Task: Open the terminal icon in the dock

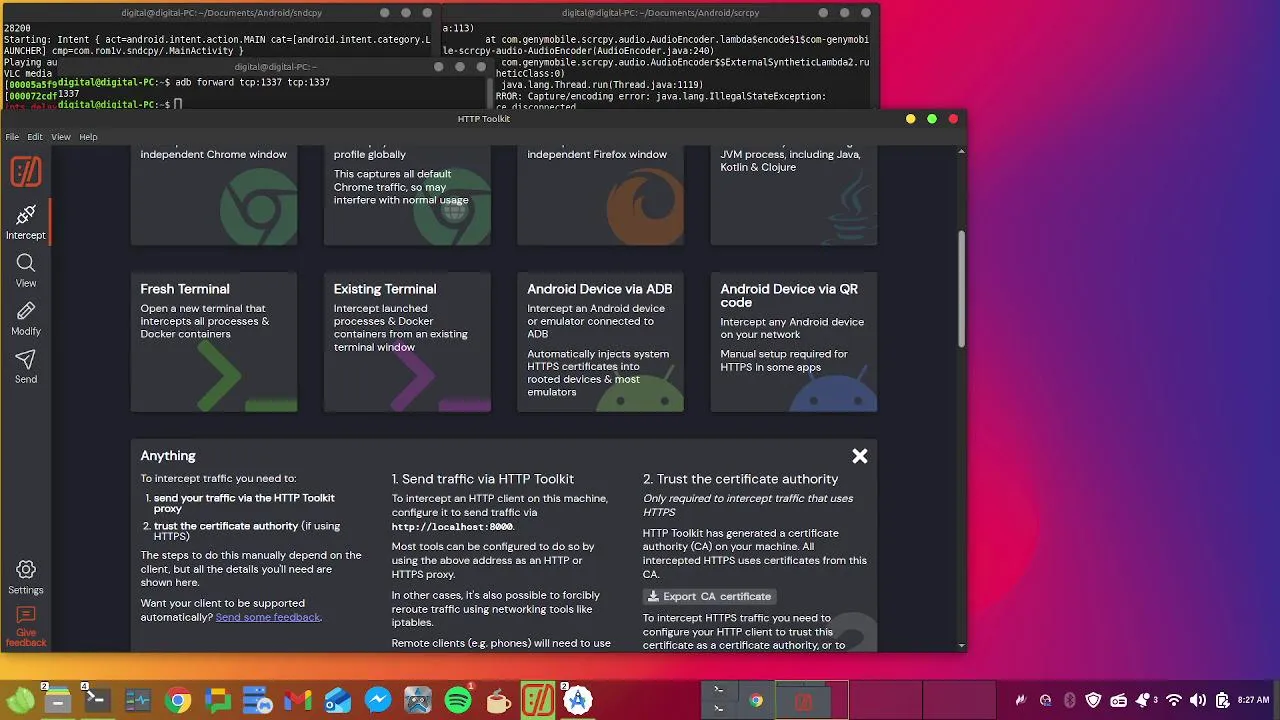Action: pyautogui.click(x=97, y=701)
